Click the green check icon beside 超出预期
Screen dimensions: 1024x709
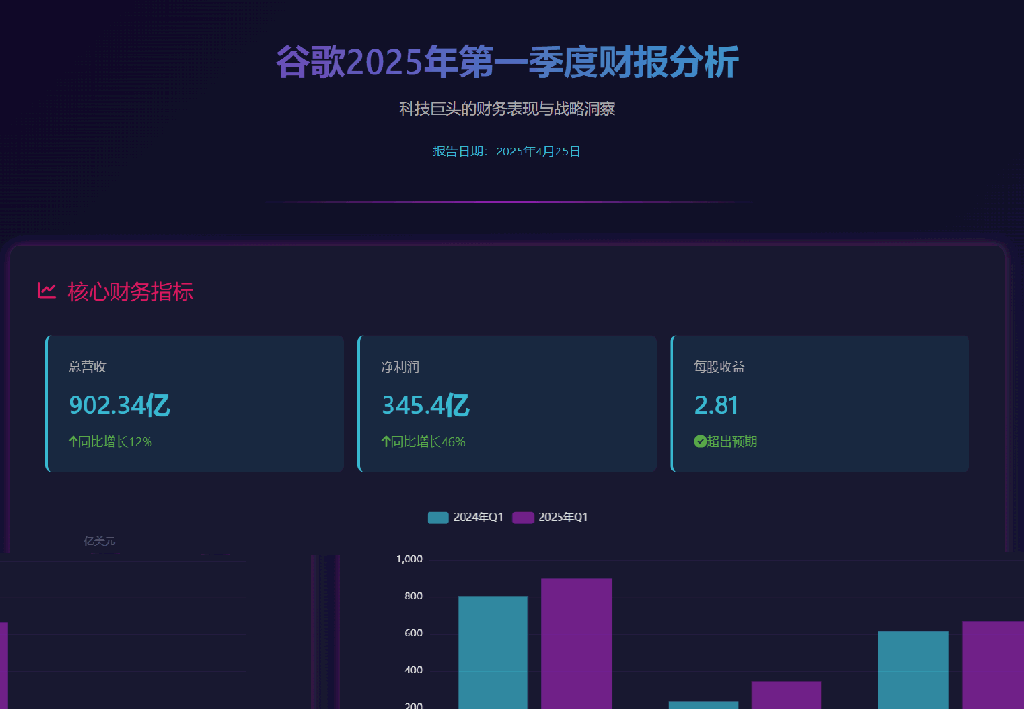[700, 442]
